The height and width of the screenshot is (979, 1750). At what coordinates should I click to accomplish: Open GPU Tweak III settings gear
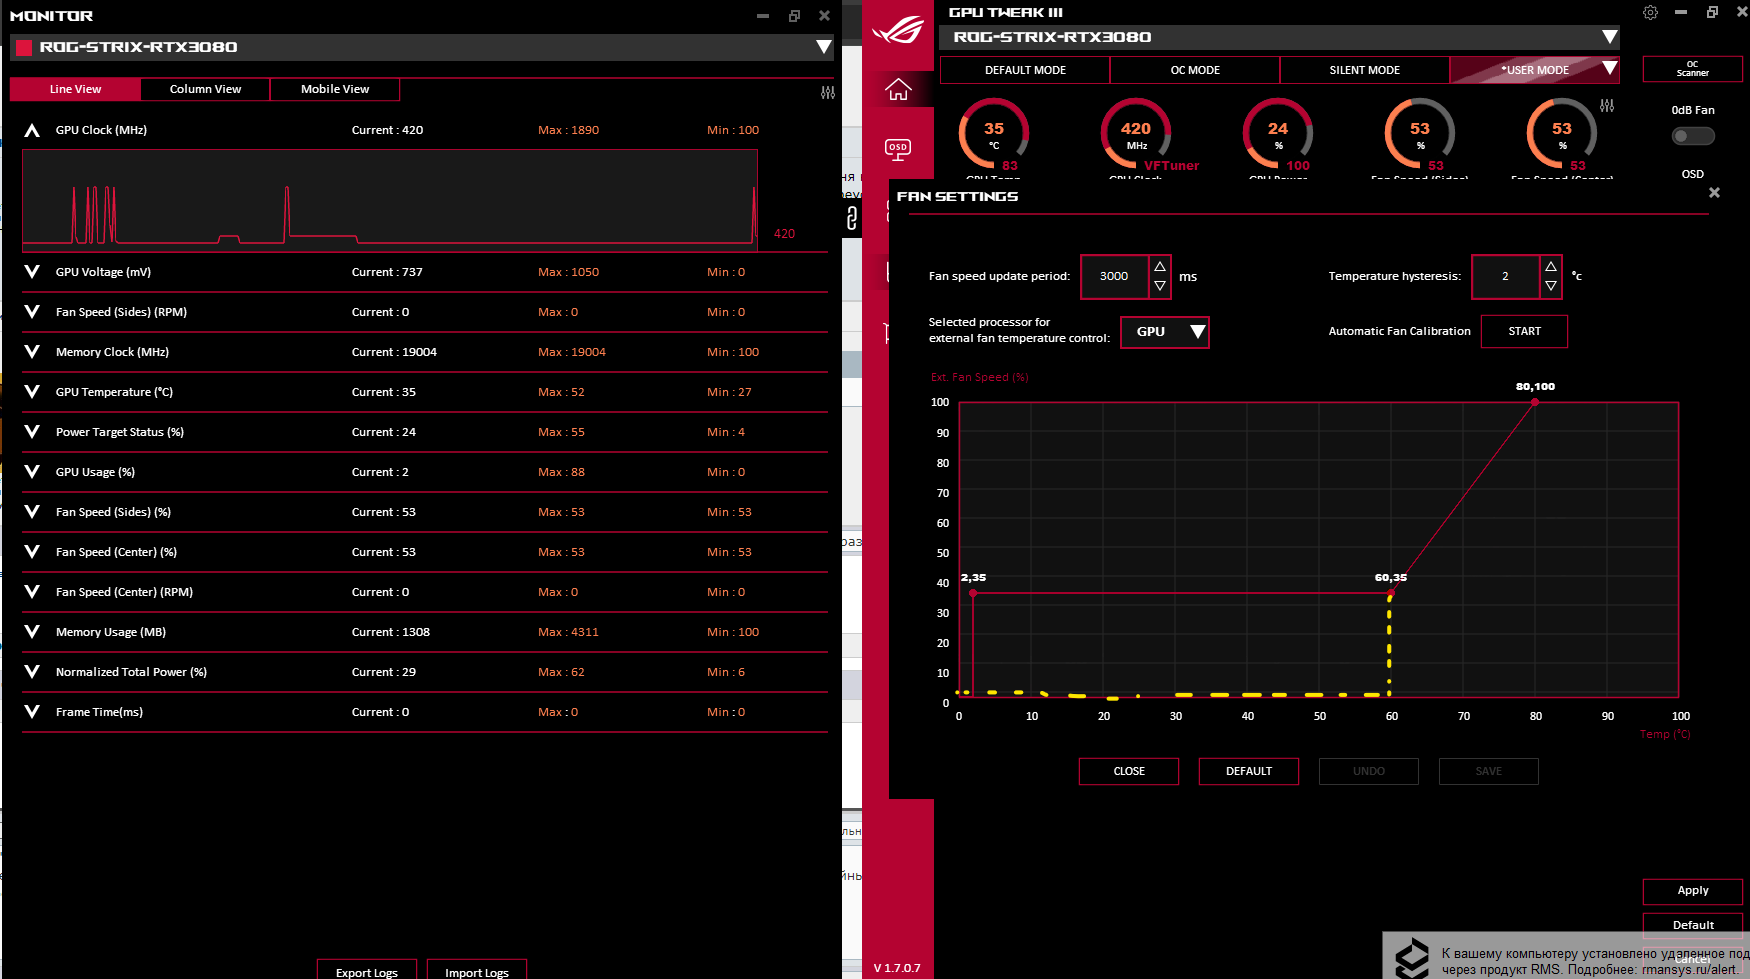[1650, 13]
